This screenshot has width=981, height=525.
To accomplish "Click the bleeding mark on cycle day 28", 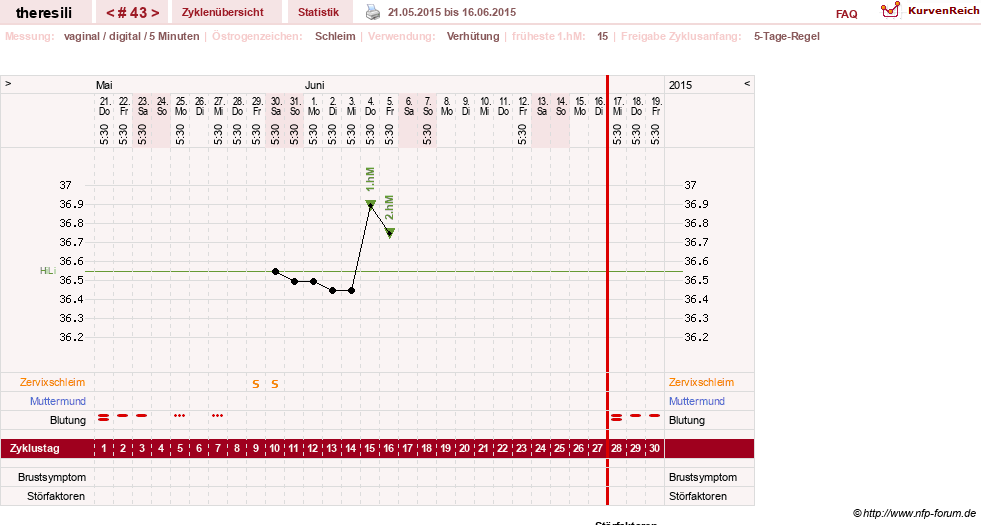I will tap(617, 417).
